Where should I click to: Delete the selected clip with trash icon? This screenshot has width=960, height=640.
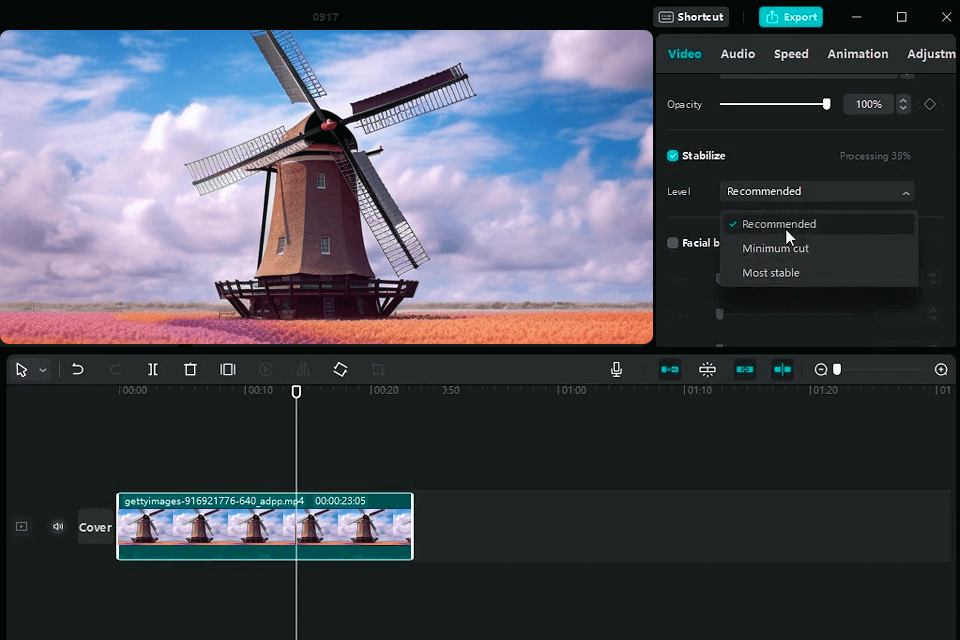[190, 369]
